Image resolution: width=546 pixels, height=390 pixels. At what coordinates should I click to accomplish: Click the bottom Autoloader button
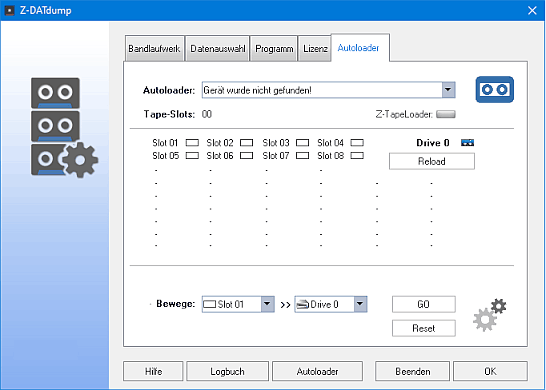317,371
